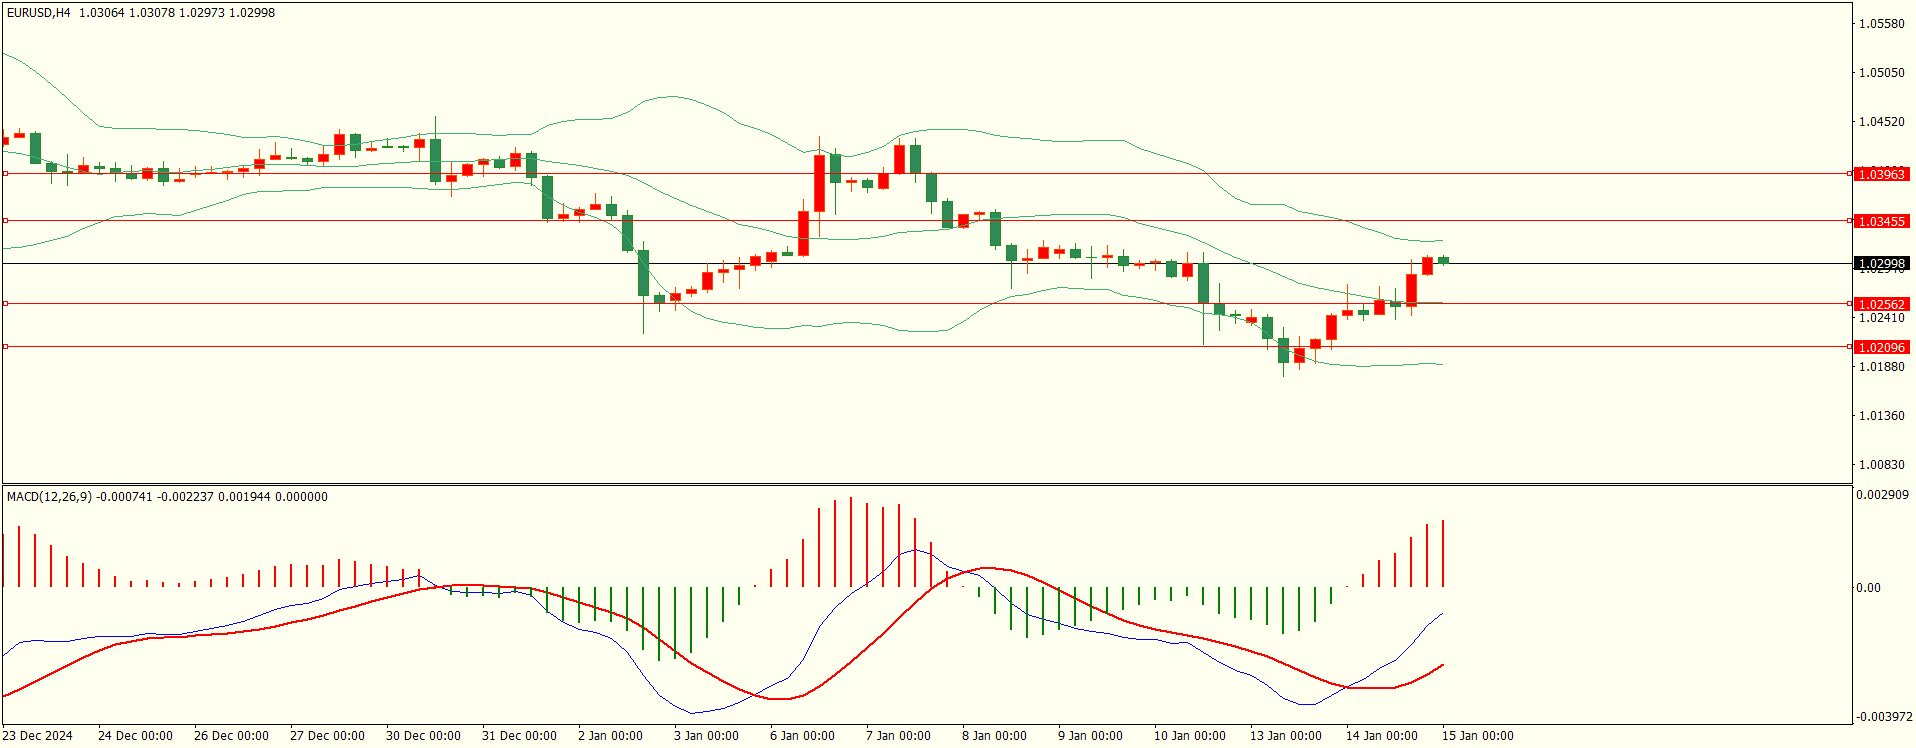Select the 1.03455 red price level tag
The image size is (1916, 748).
point(1882,221)
